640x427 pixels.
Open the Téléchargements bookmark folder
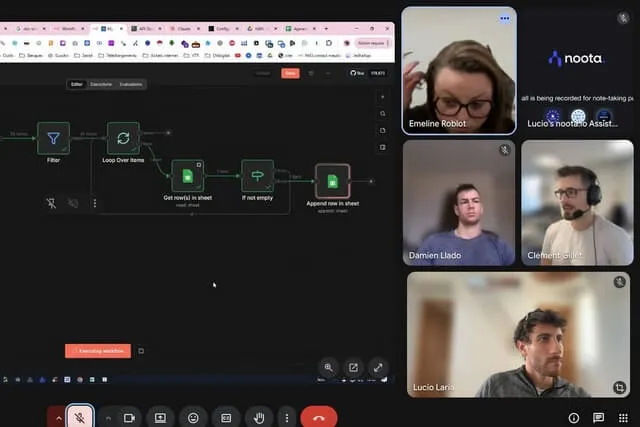pos(118,56)
